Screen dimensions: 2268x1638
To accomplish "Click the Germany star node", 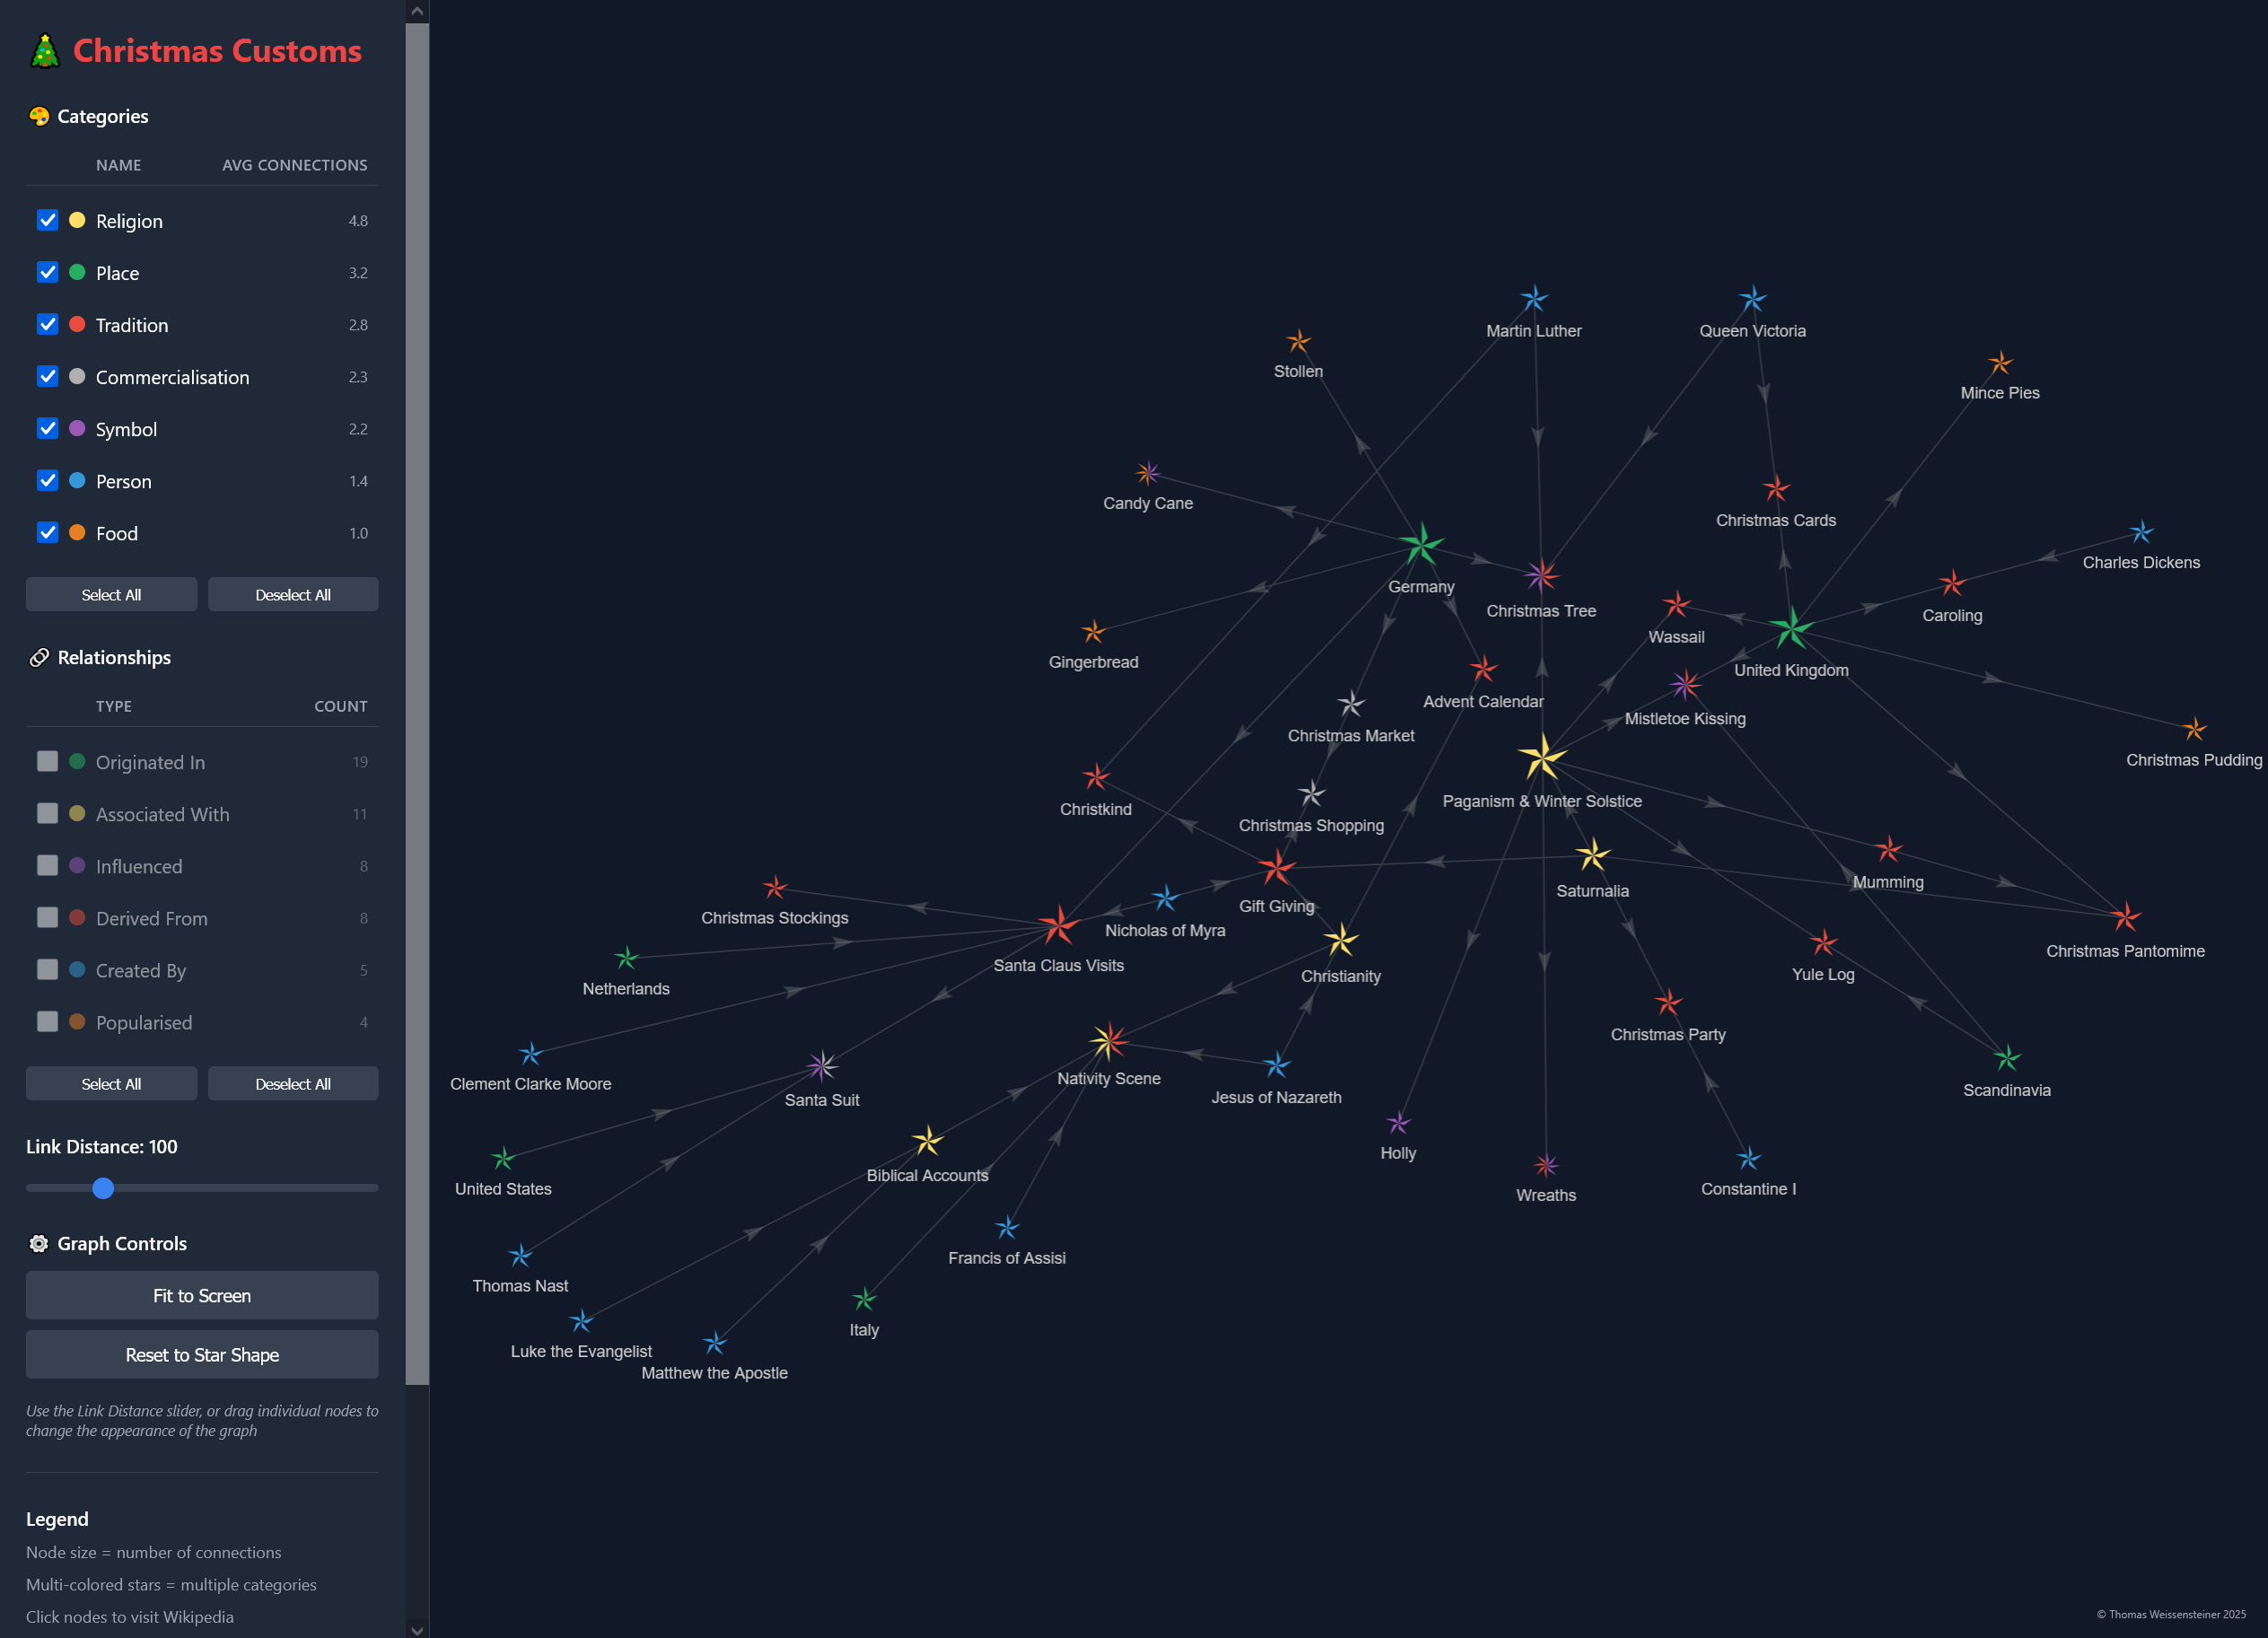I will pos(1420,545).
